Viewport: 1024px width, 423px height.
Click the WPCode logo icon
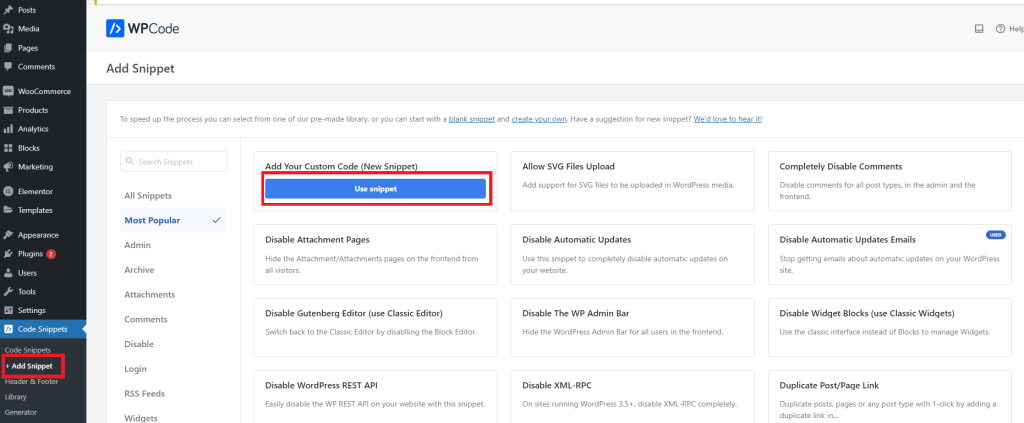(x=115, y=29)
